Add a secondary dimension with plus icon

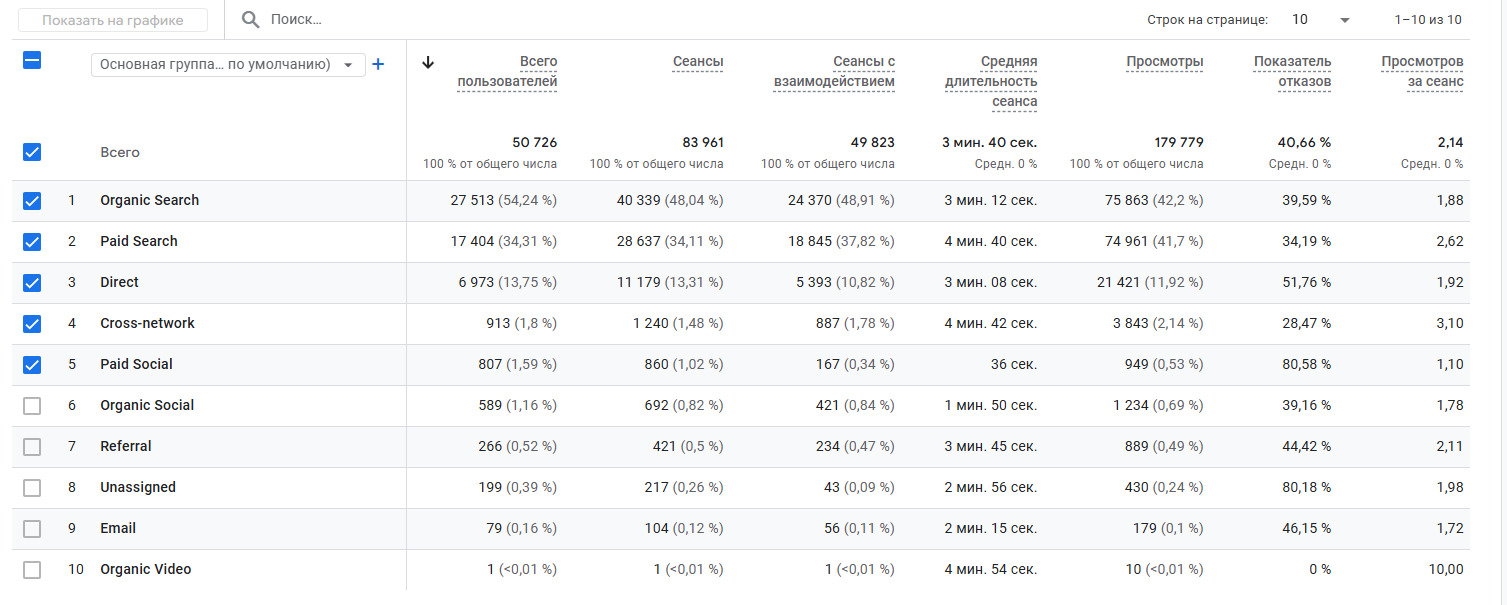(x=378, y=64)
